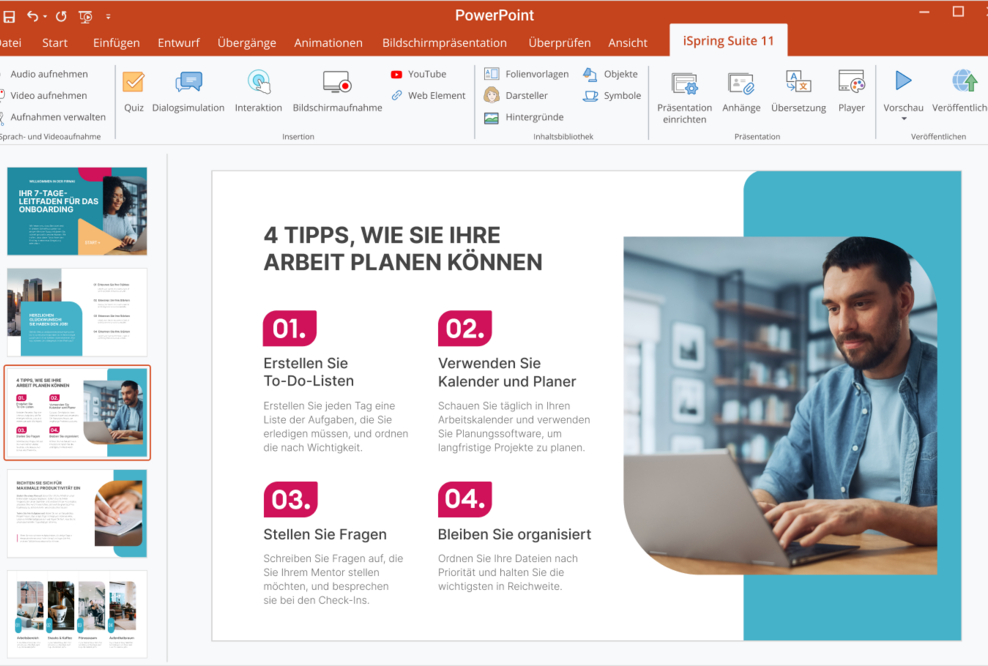
Task: Insert a Dialogsimulation
Action: tap(188, 89)
